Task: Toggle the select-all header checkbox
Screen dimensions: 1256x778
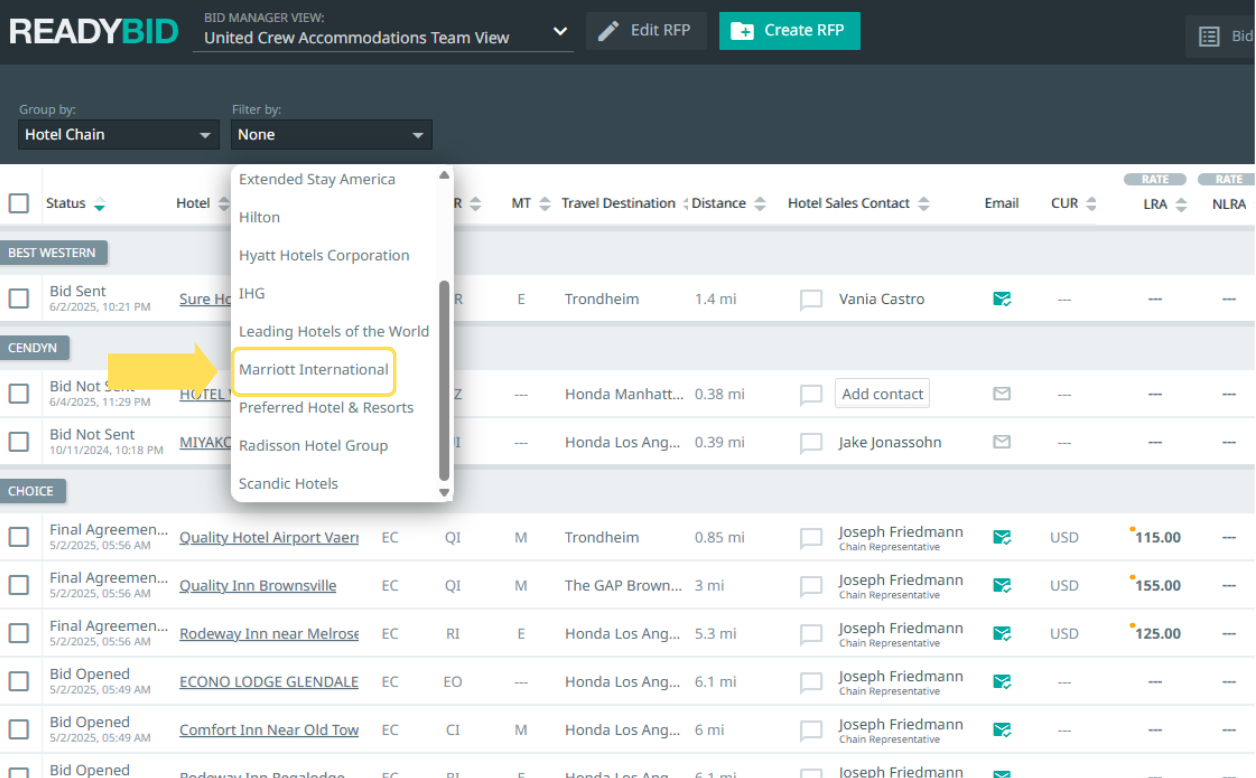Action: point(19,204)
